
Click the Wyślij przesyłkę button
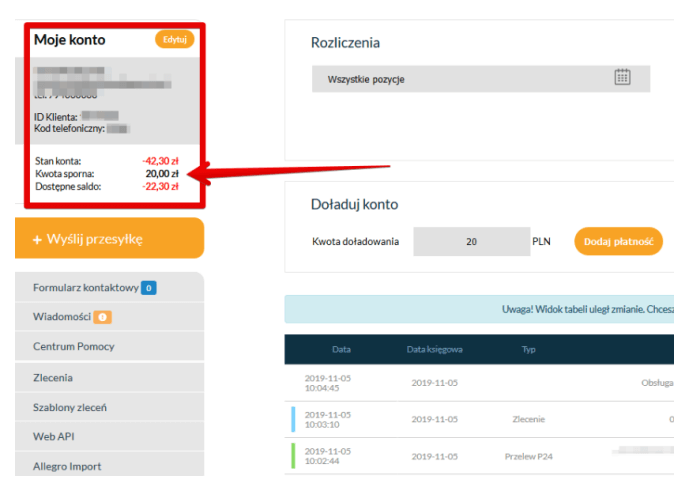110,239
